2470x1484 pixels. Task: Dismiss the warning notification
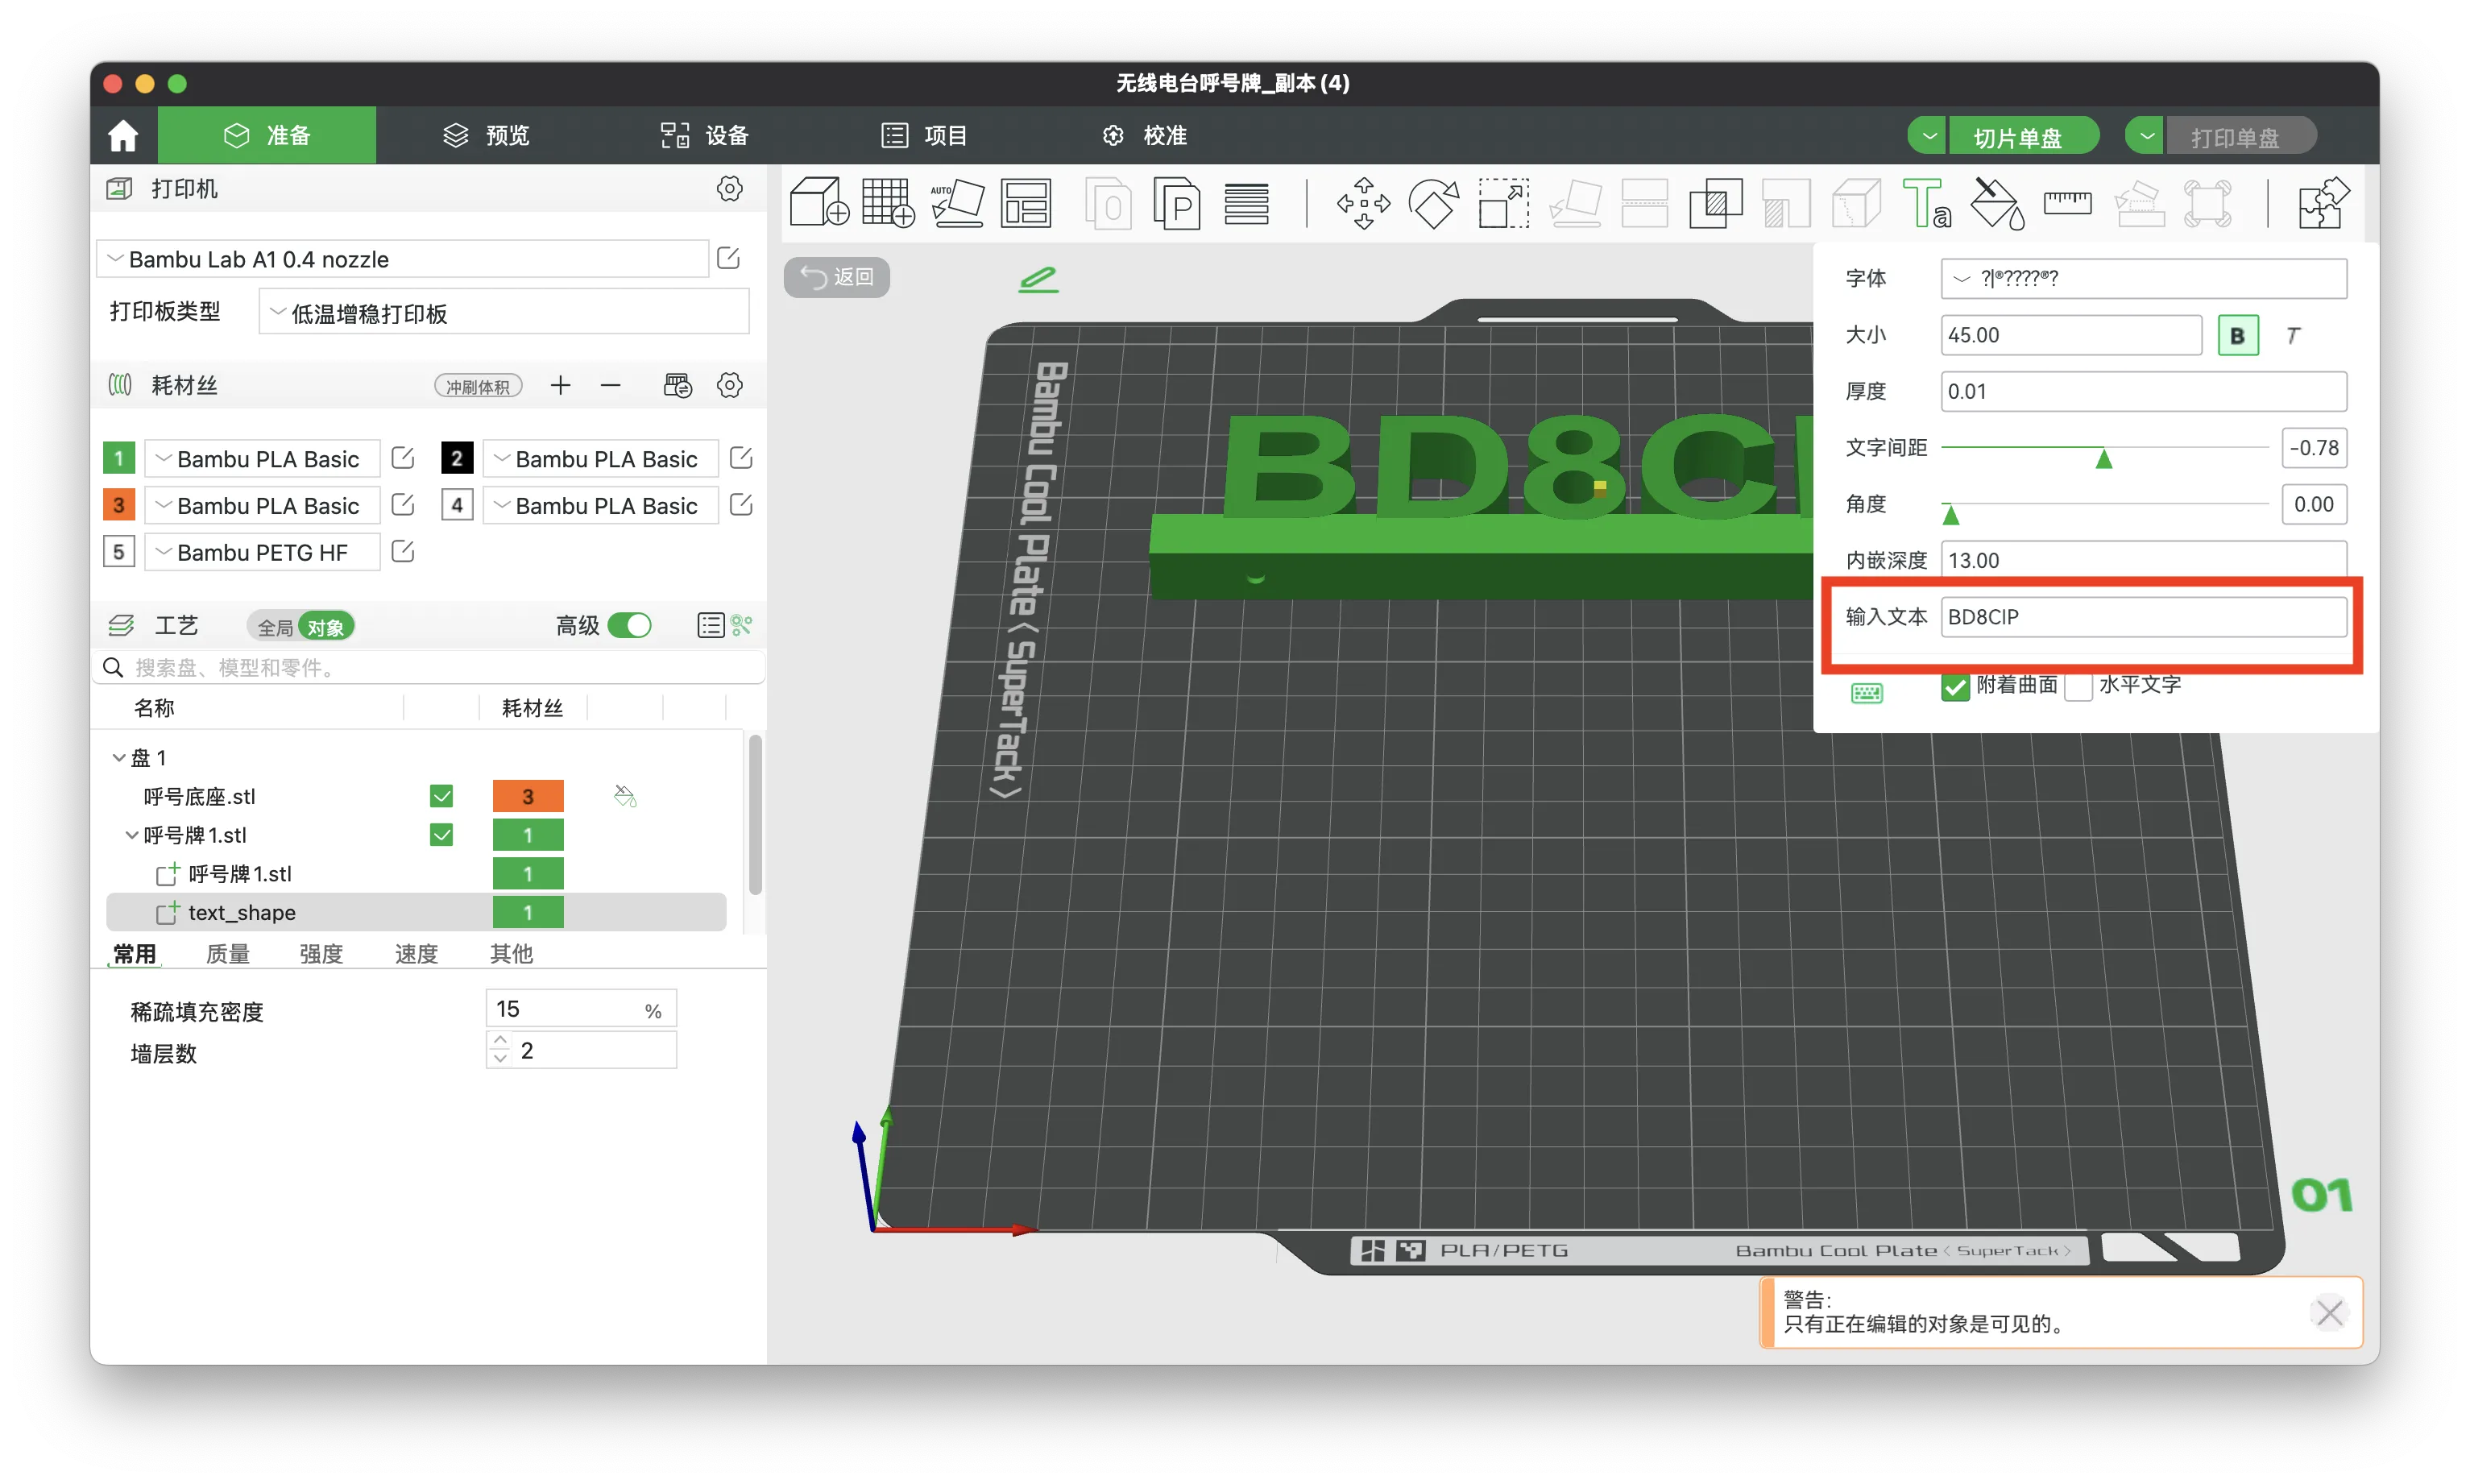click(x=2329, y=1312)
